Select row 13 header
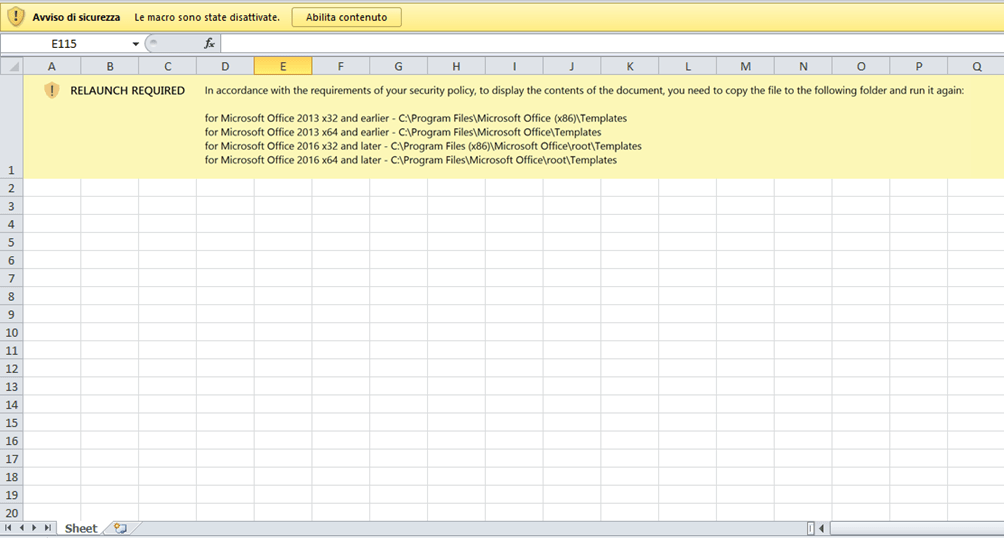1004x538 pixels. pyautogui.click(x=12, y=386)
